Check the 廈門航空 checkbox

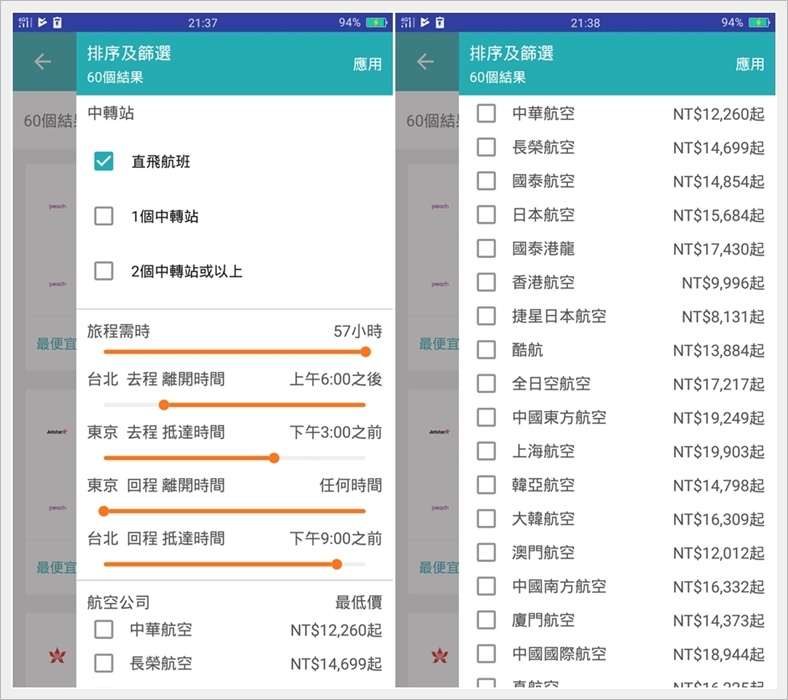coord(486,620)
